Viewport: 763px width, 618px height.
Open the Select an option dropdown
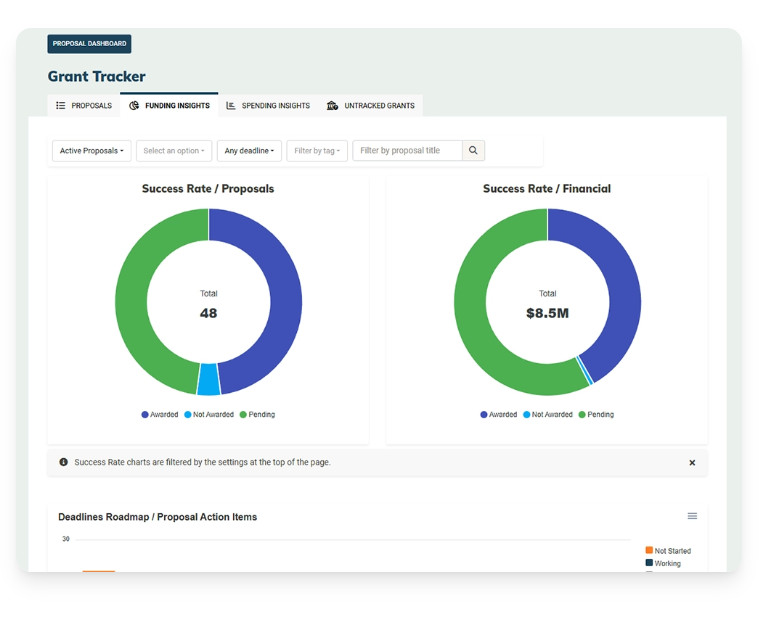(174, 151)
